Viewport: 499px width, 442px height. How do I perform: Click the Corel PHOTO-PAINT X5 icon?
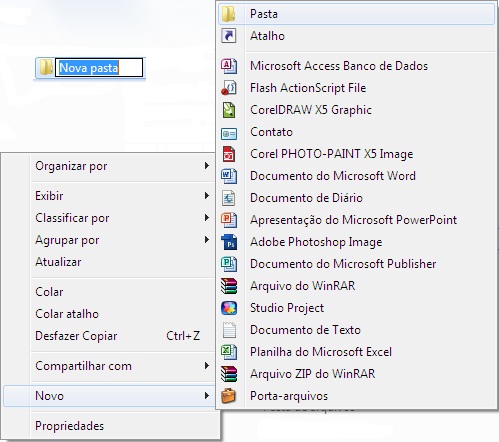[x=229, y=154]
